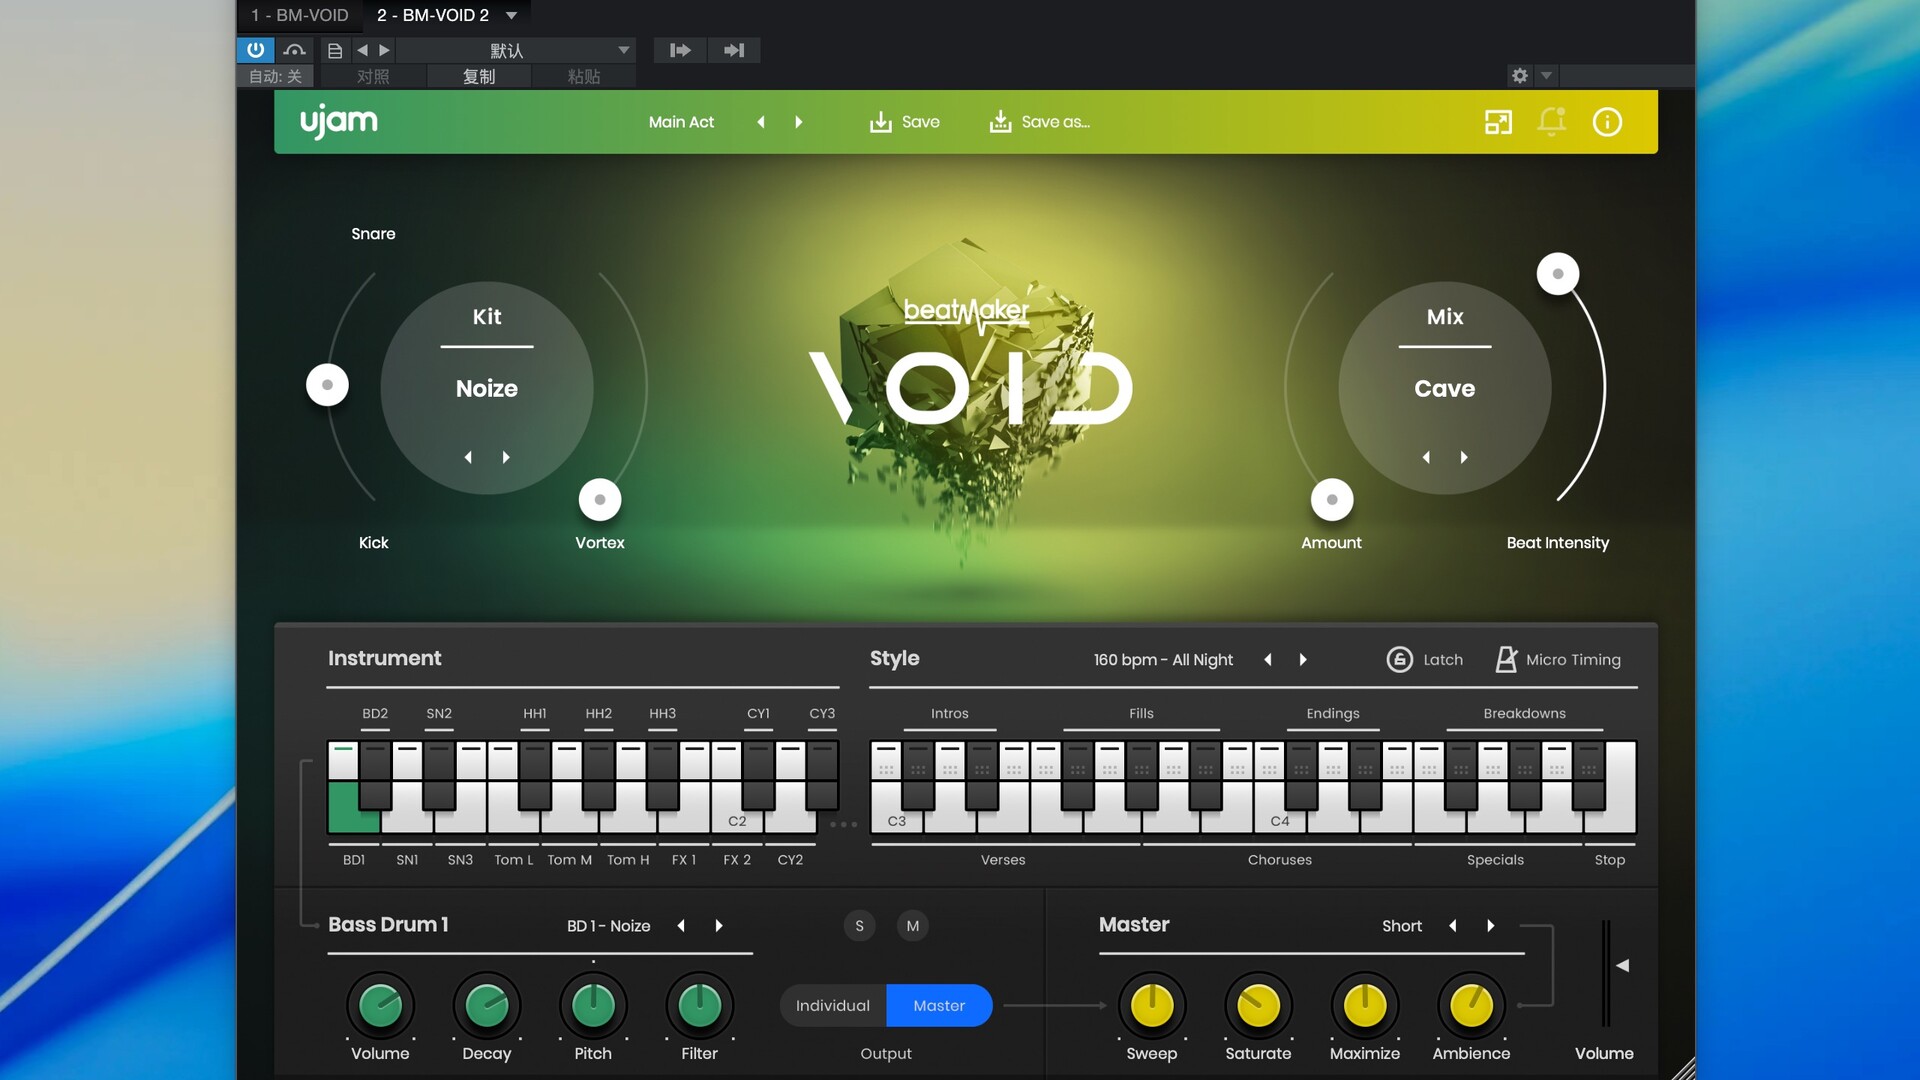Screen dimensions: 1920x1080
Task: Select previous Main Act preset arrow
Action: pyautogui.click(x=761, y=122)
